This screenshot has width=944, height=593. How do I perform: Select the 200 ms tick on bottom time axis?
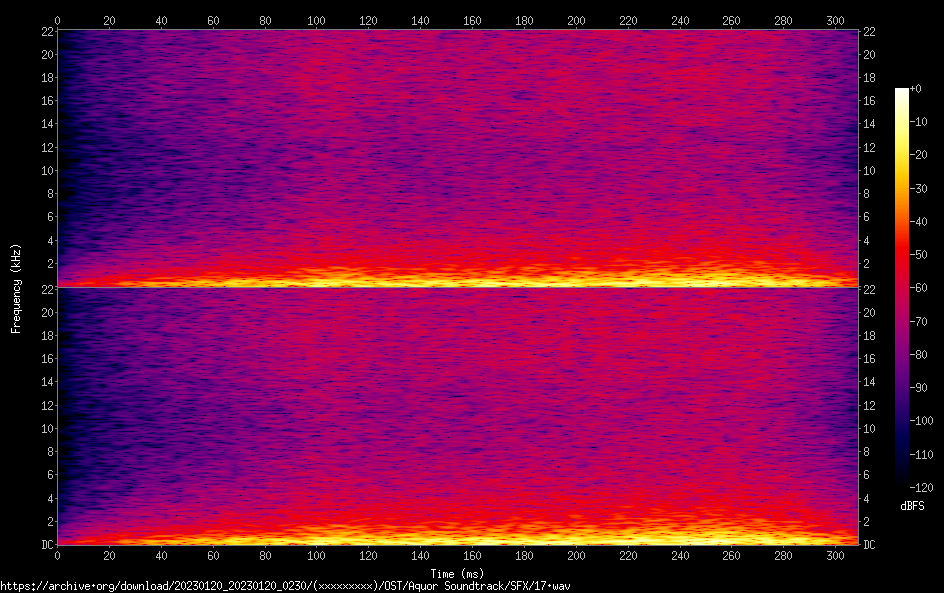(576, 556)
